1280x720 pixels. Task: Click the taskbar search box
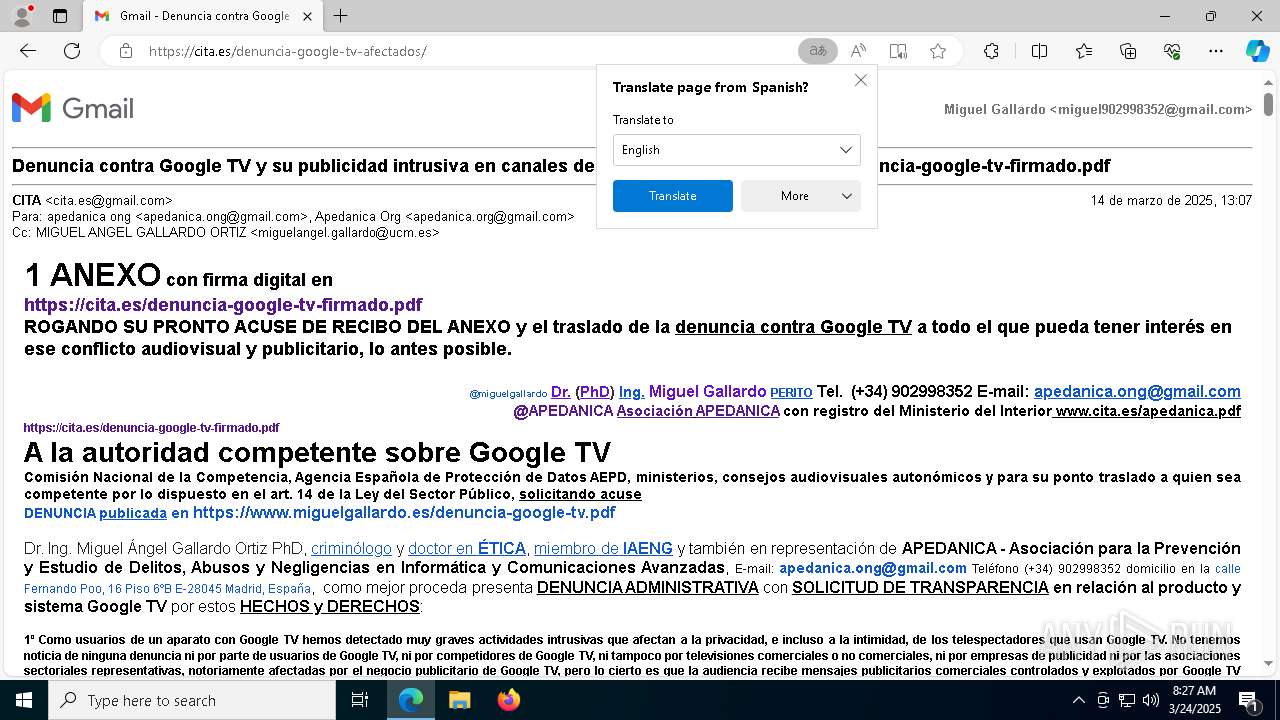click(192, 700)
